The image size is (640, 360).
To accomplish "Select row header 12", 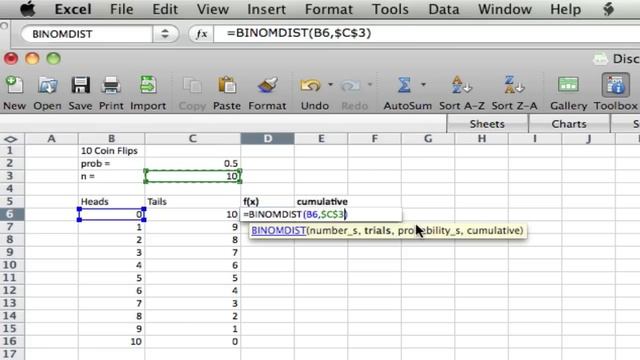I will (11, 291).
